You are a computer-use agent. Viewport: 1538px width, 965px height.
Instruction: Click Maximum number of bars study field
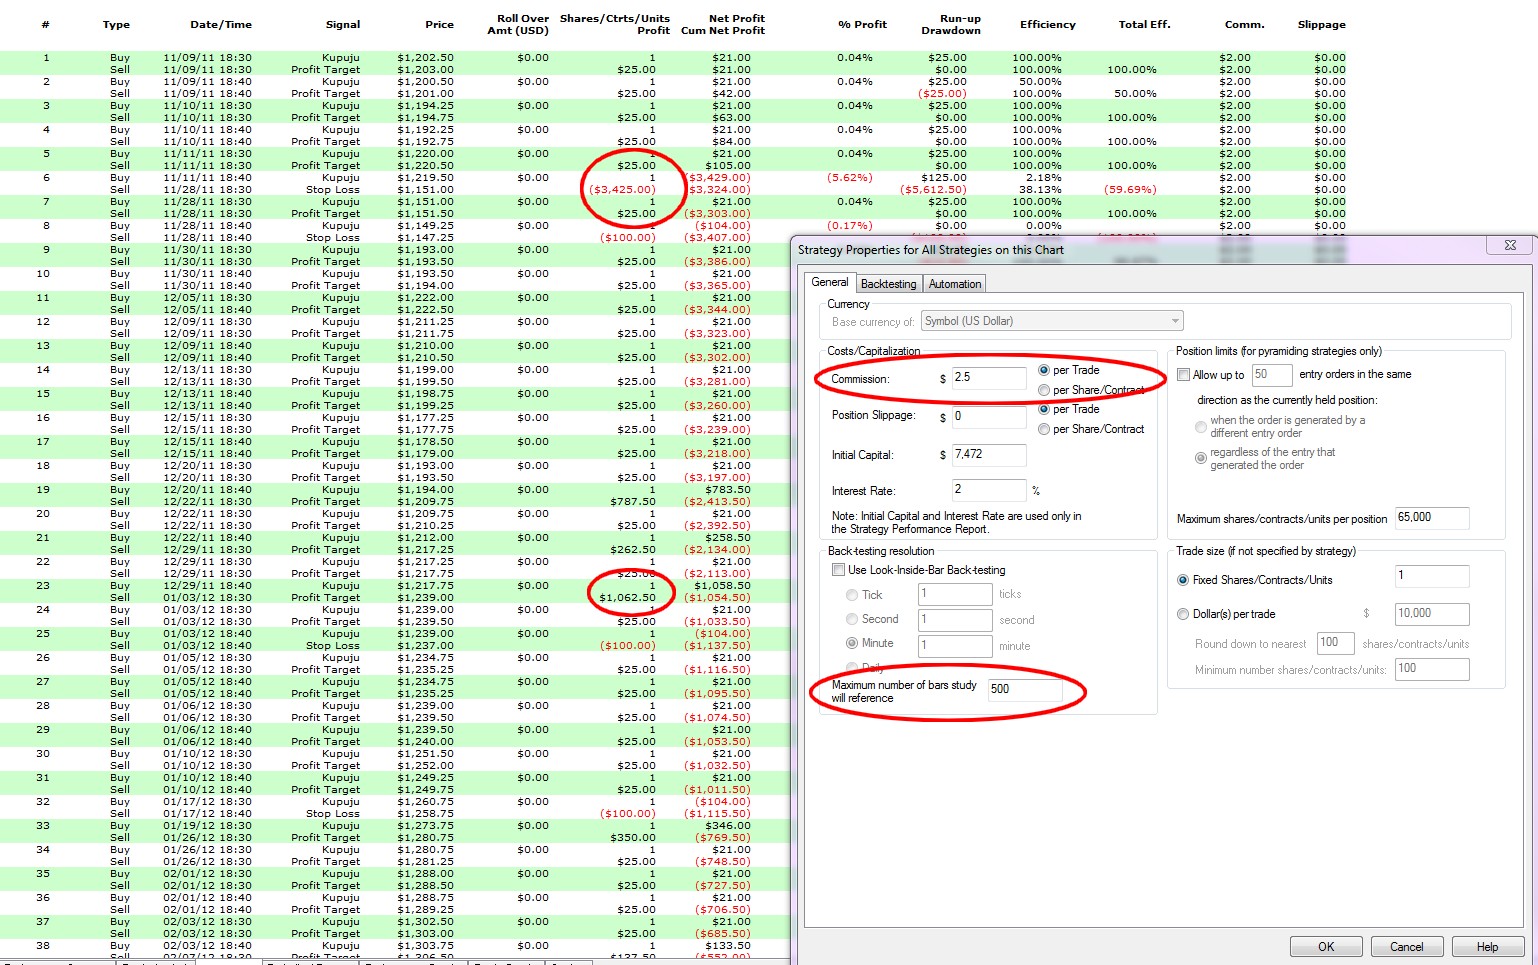[1024, 689]
